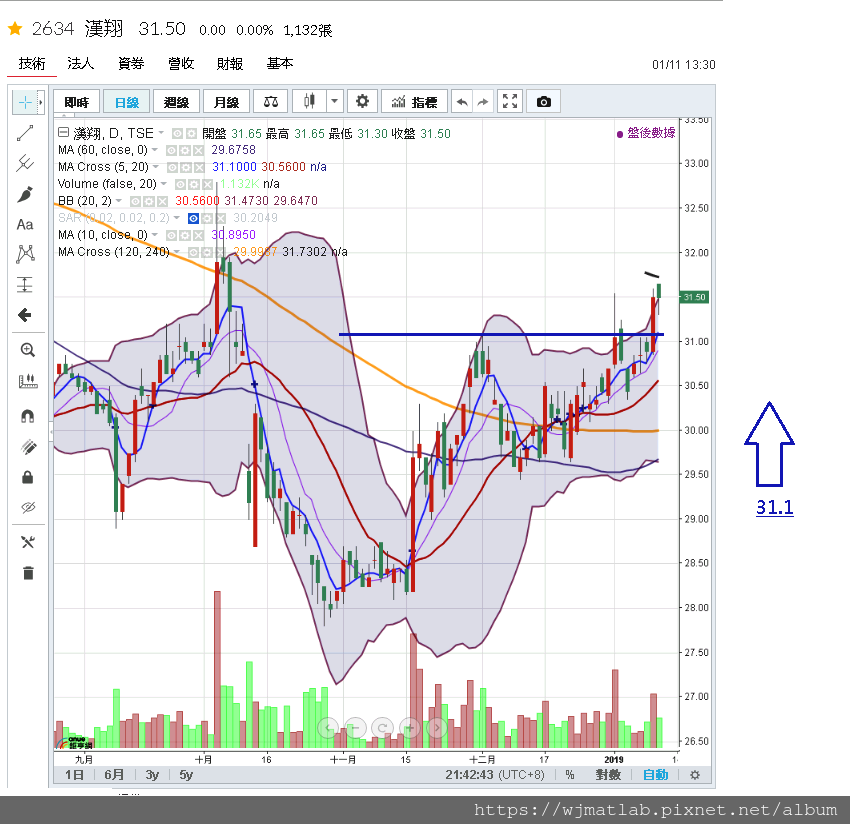Hide all drawings with crossed-eye icon
The width and height of the screenshot is (850, 824).
click(x=28, y=507)
